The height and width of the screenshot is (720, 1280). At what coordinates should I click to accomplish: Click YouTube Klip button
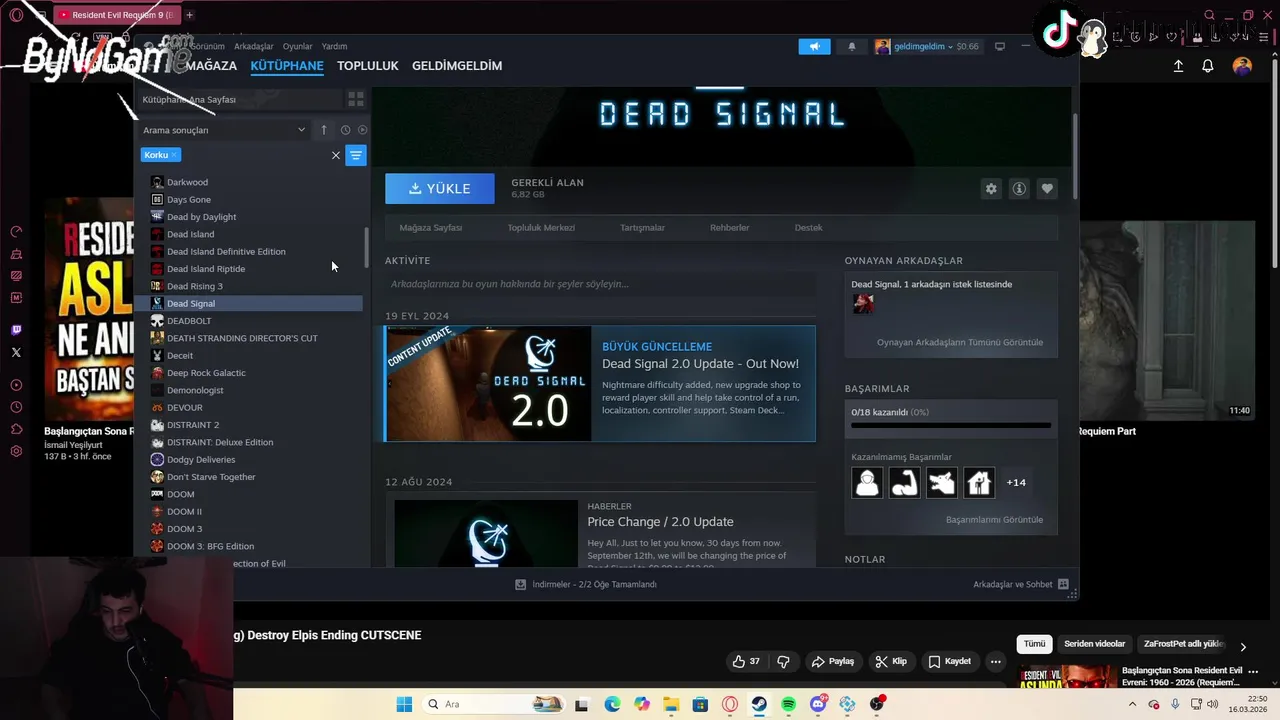tap(890, 661)
